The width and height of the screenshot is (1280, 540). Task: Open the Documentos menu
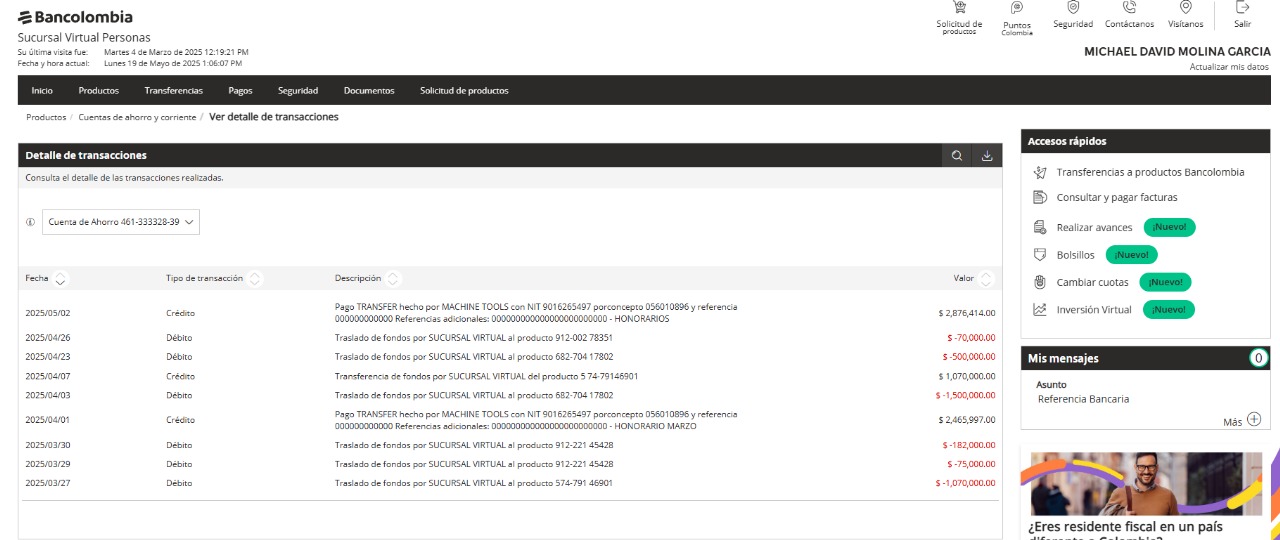[x=369, y=91]
